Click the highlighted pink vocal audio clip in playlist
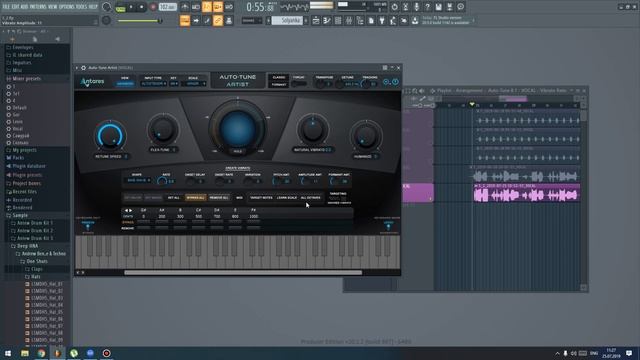Screen dimensions: 640x360 [x=527, y=193]
